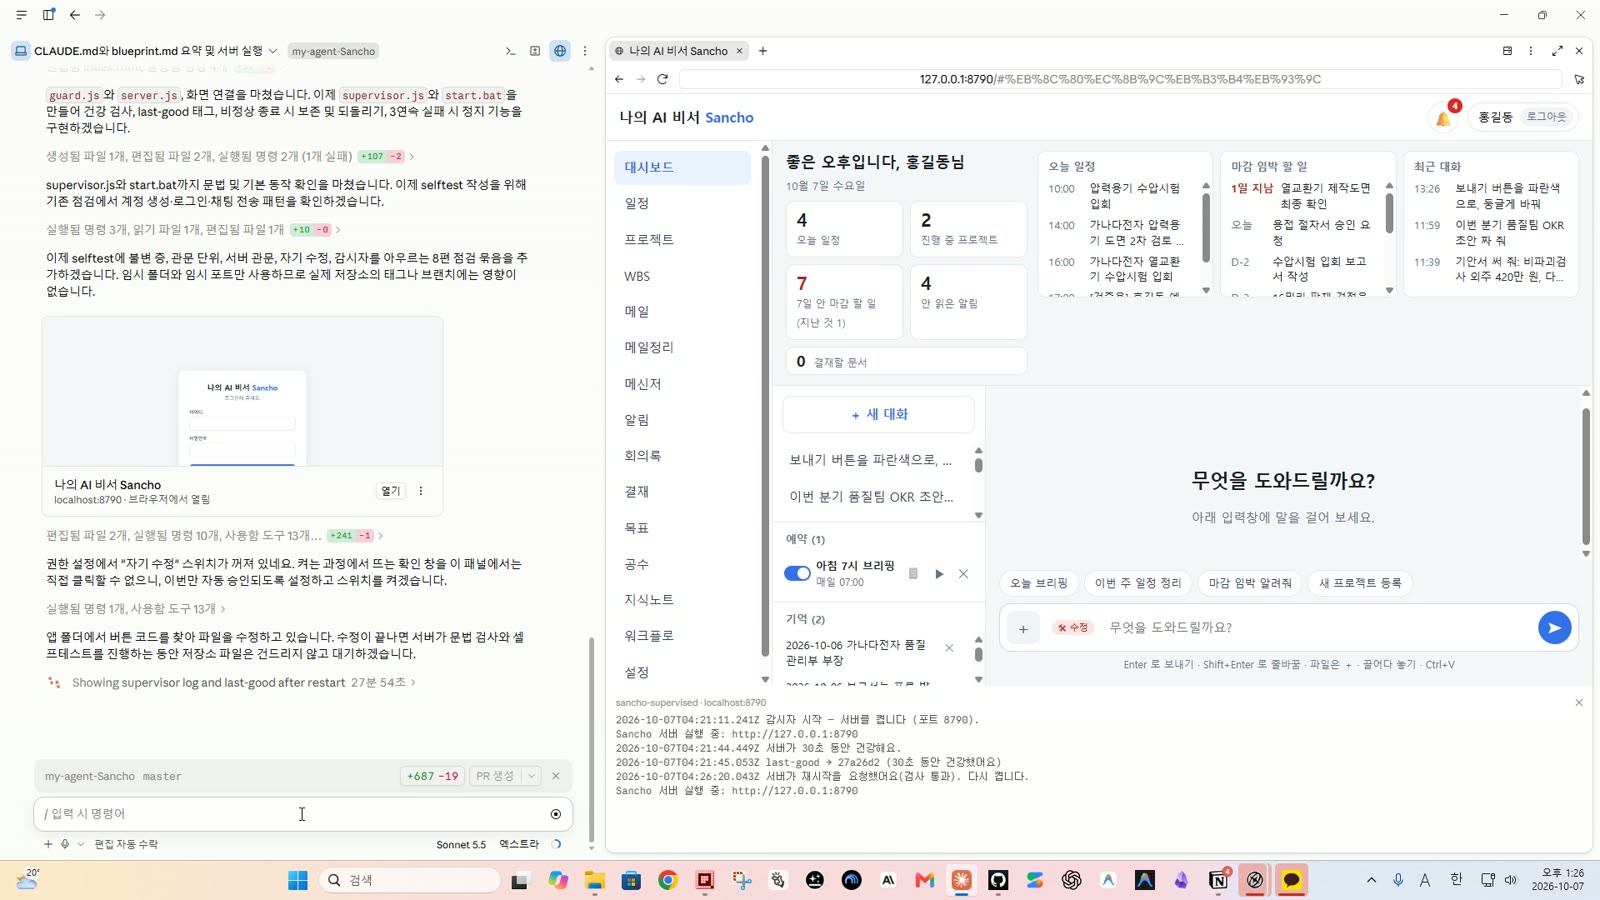Open Chrome from the Windows taskbar
The image size is (1600, 900).
point(668,880)
